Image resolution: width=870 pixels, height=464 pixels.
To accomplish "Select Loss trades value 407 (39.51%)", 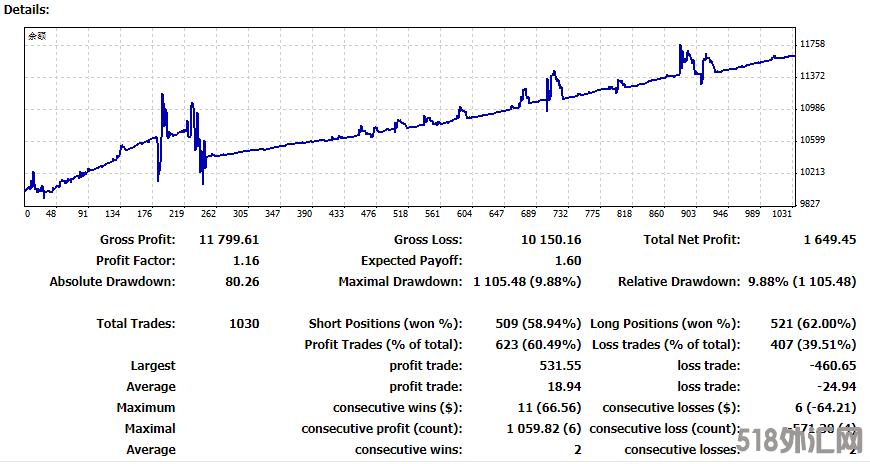I will pos(813,345).
